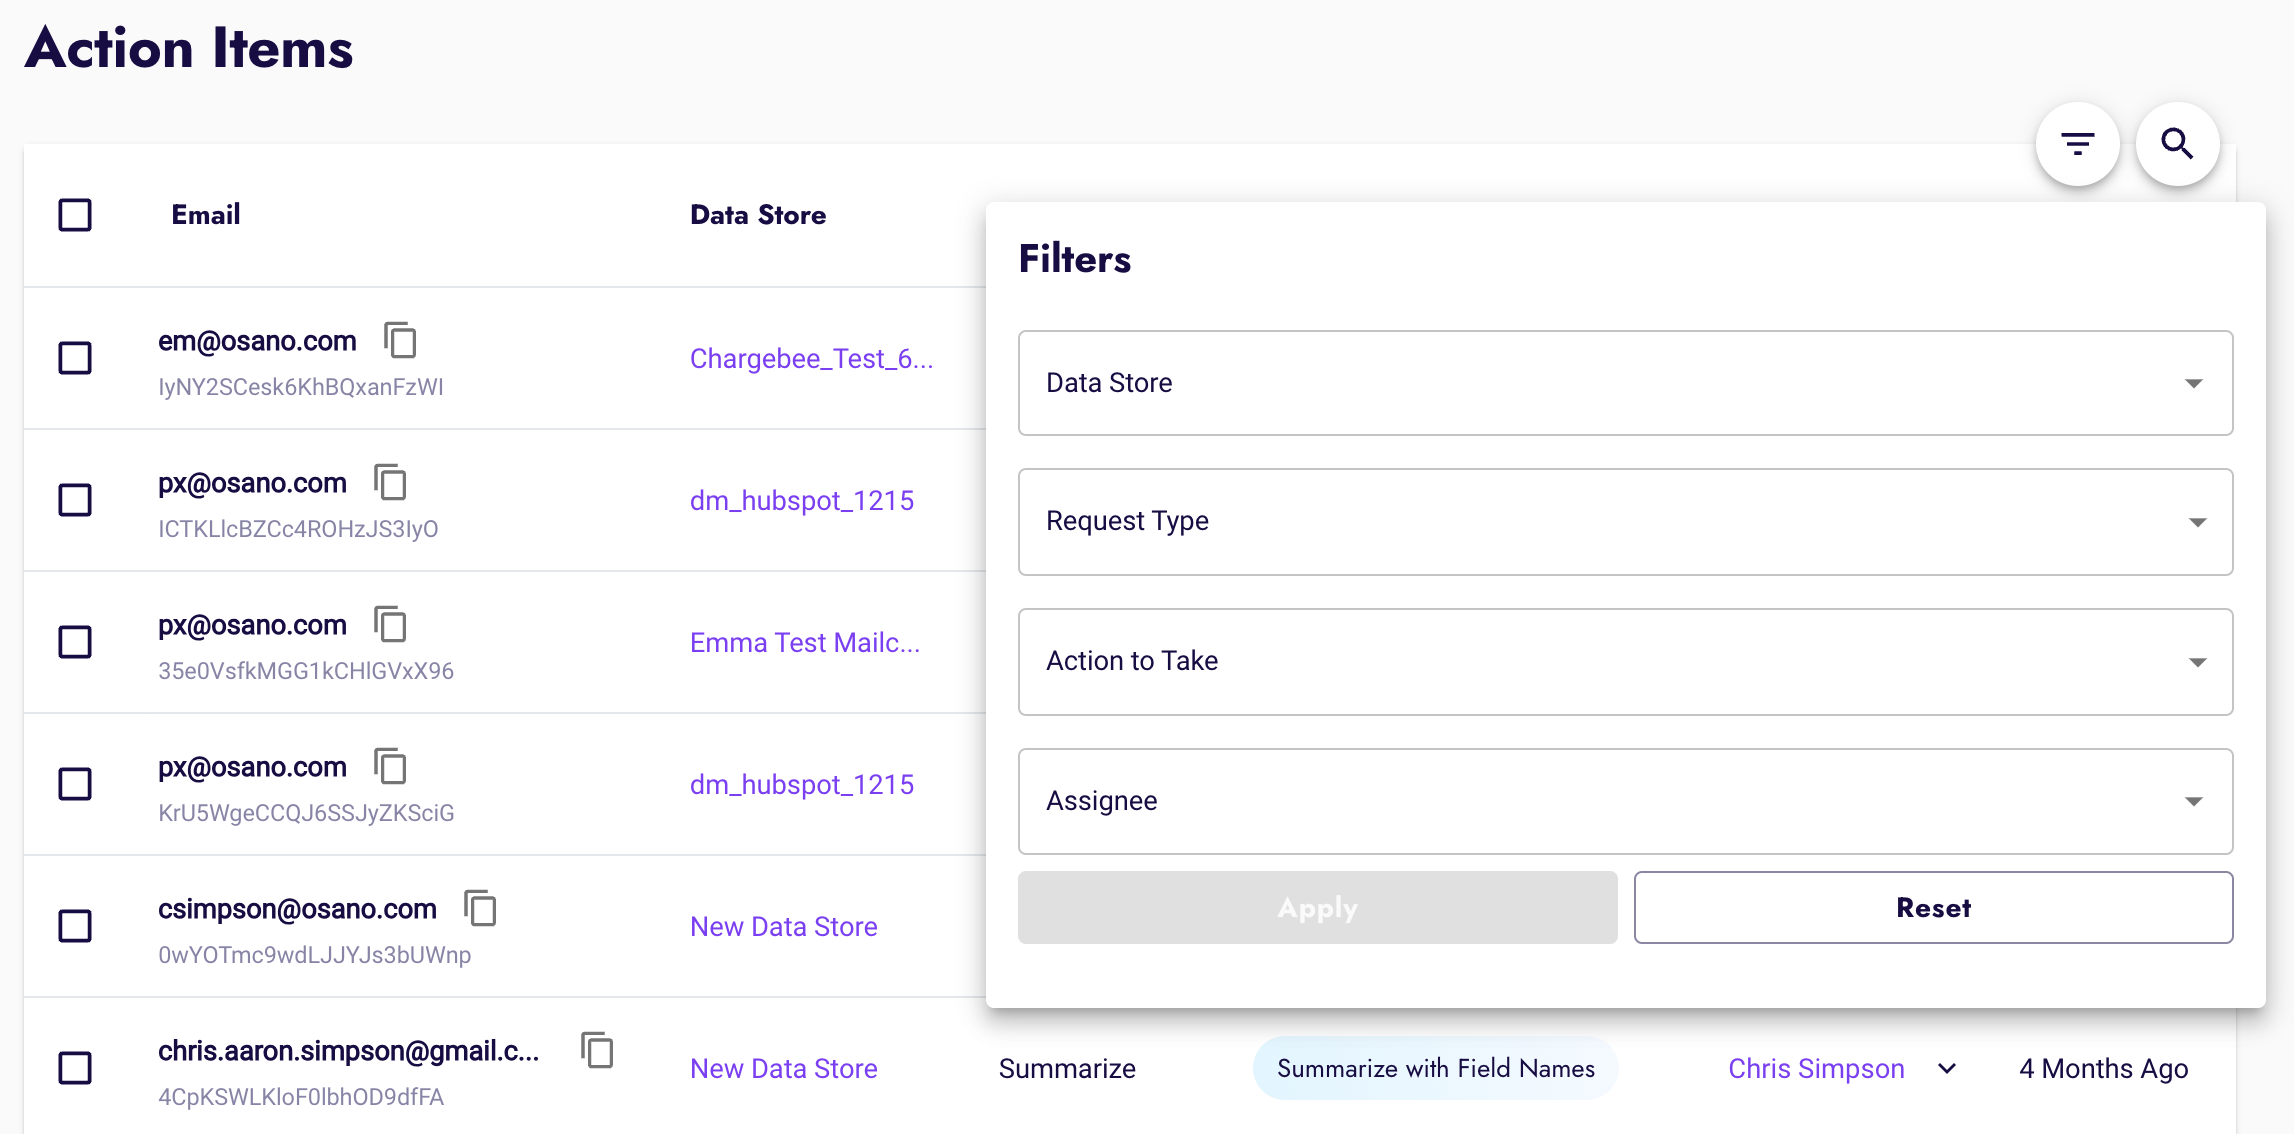Click the Reset filters button

point(1932,908)
